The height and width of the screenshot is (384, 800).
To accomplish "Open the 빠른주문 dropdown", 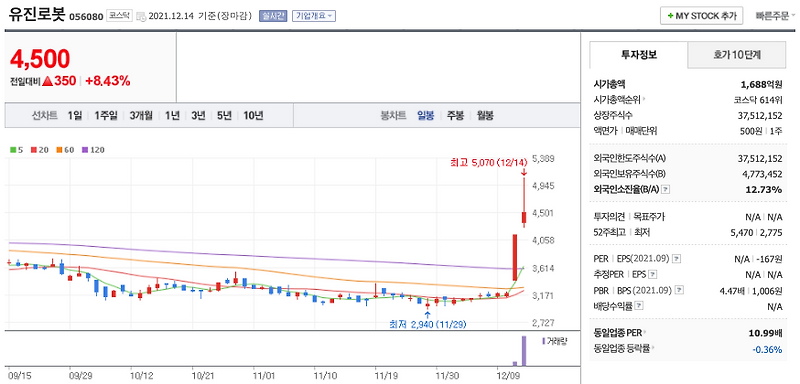I will pos(776,16).
